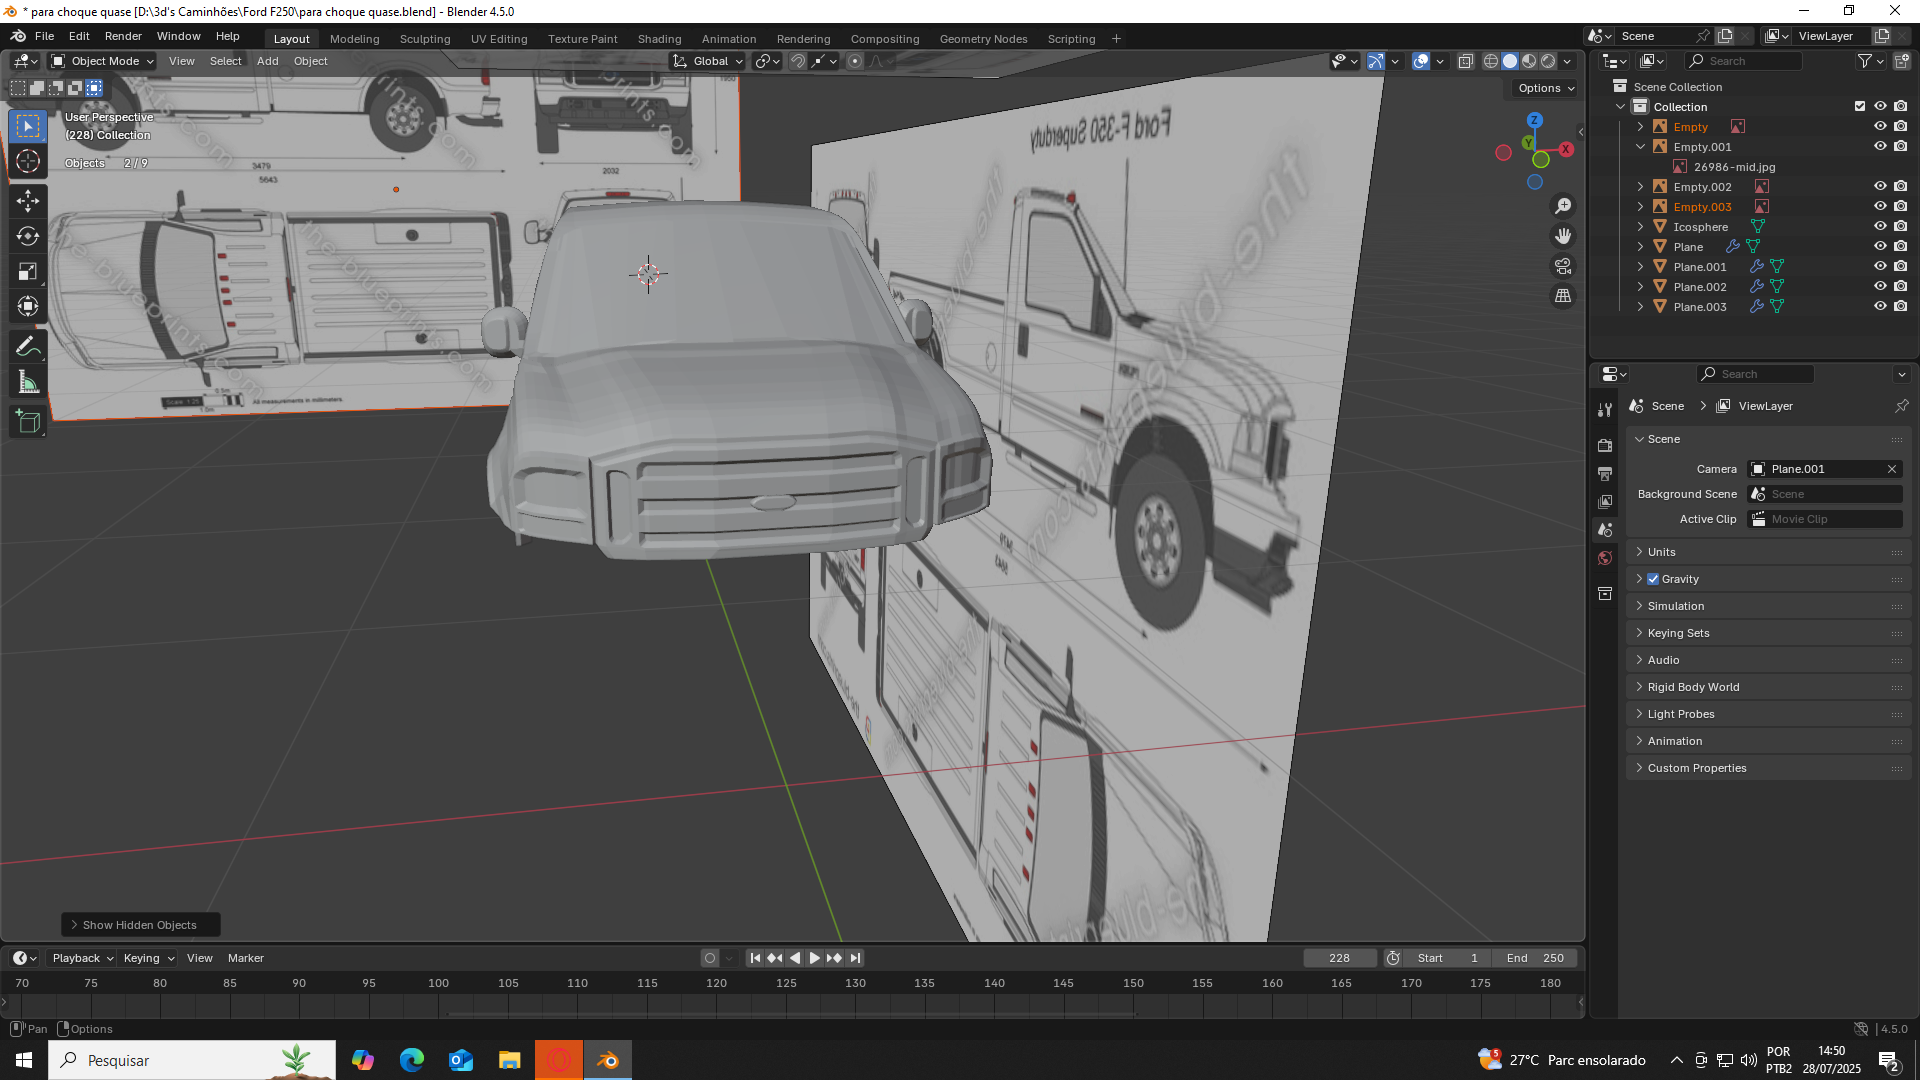Toggle Collection exclude checkbox in outliner
Screen dimensions: 1920x1080
tap(1860, 106)
